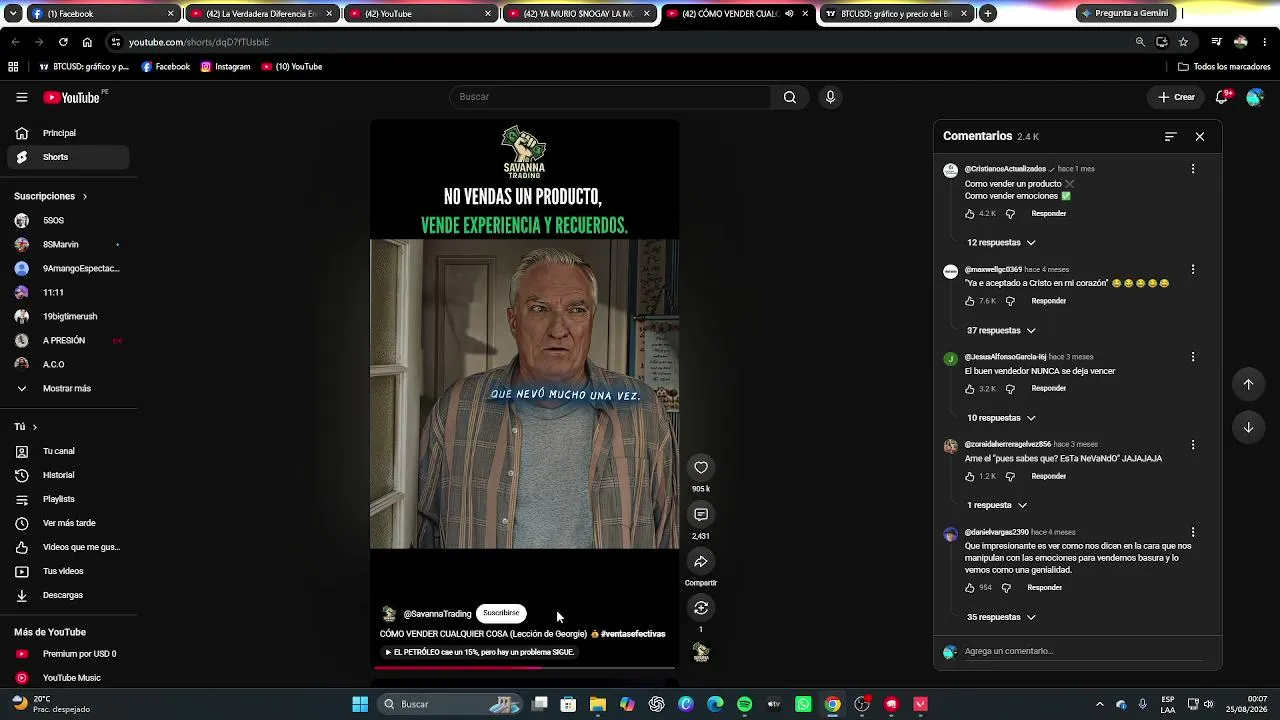Screen dimensions: 1280x720
Task: Open the remix button on the Short
Action: click(x=701, y=607)
